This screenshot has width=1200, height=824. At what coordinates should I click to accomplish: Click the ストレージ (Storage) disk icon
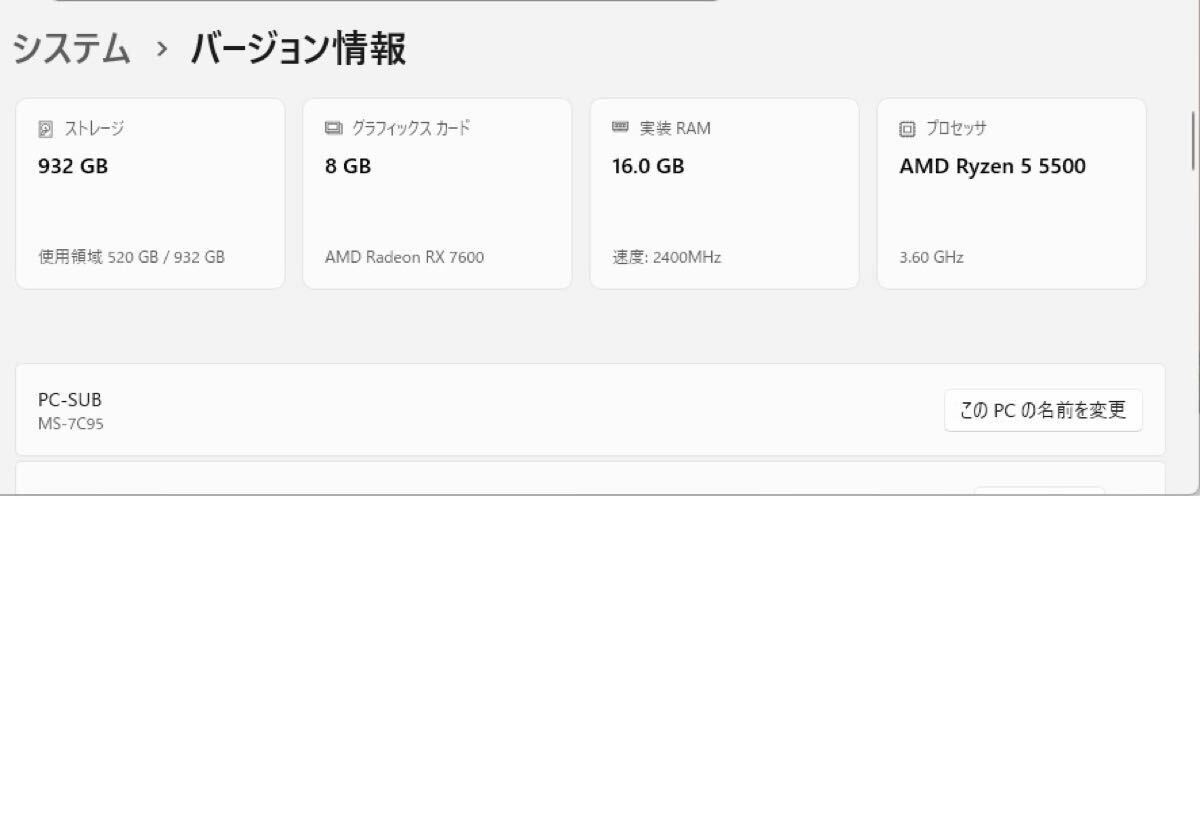coord(44,128)
